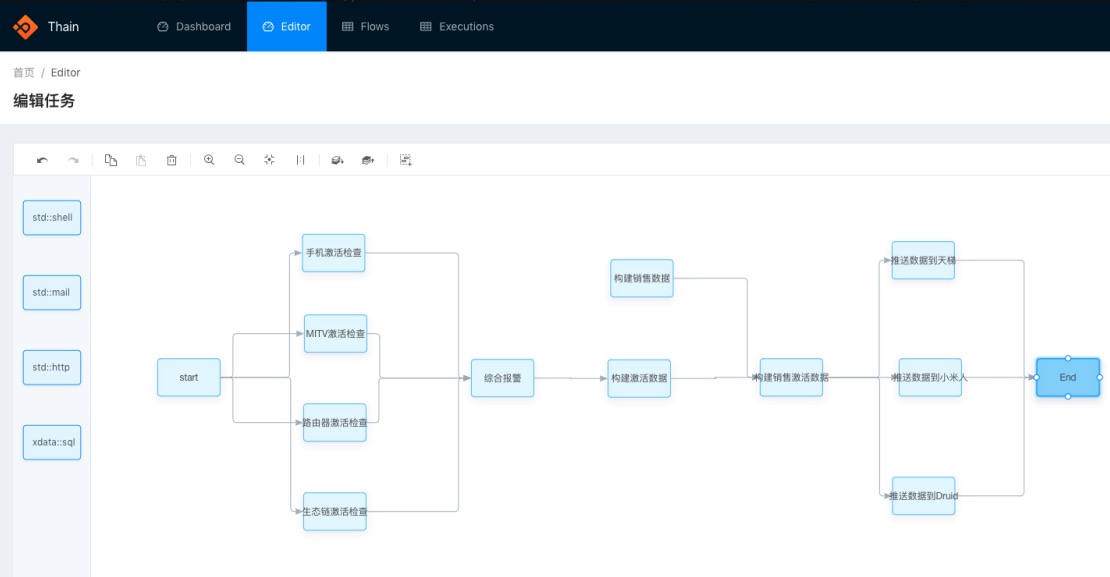The height and width of the screenshot is (577, 1110).
Task: Click the multi-select marquee icon
Action: pyautogui.click(x=405, y=160)
